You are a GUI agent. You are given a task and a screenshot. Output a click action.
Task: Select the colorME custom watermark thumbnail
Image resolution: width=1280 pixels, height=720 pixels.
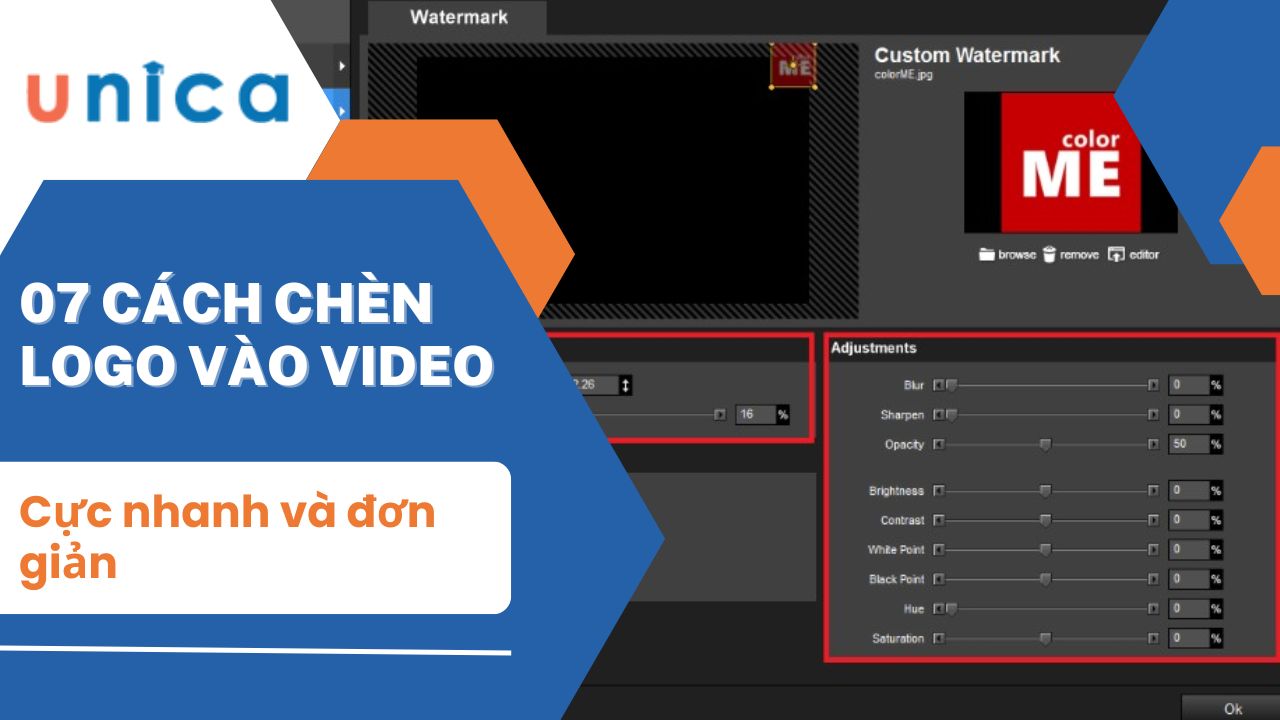tap(1070, 162)
